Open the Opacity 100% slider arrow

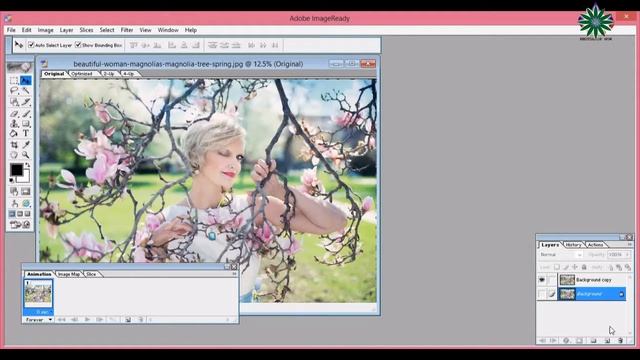click(x=627, y=255)
